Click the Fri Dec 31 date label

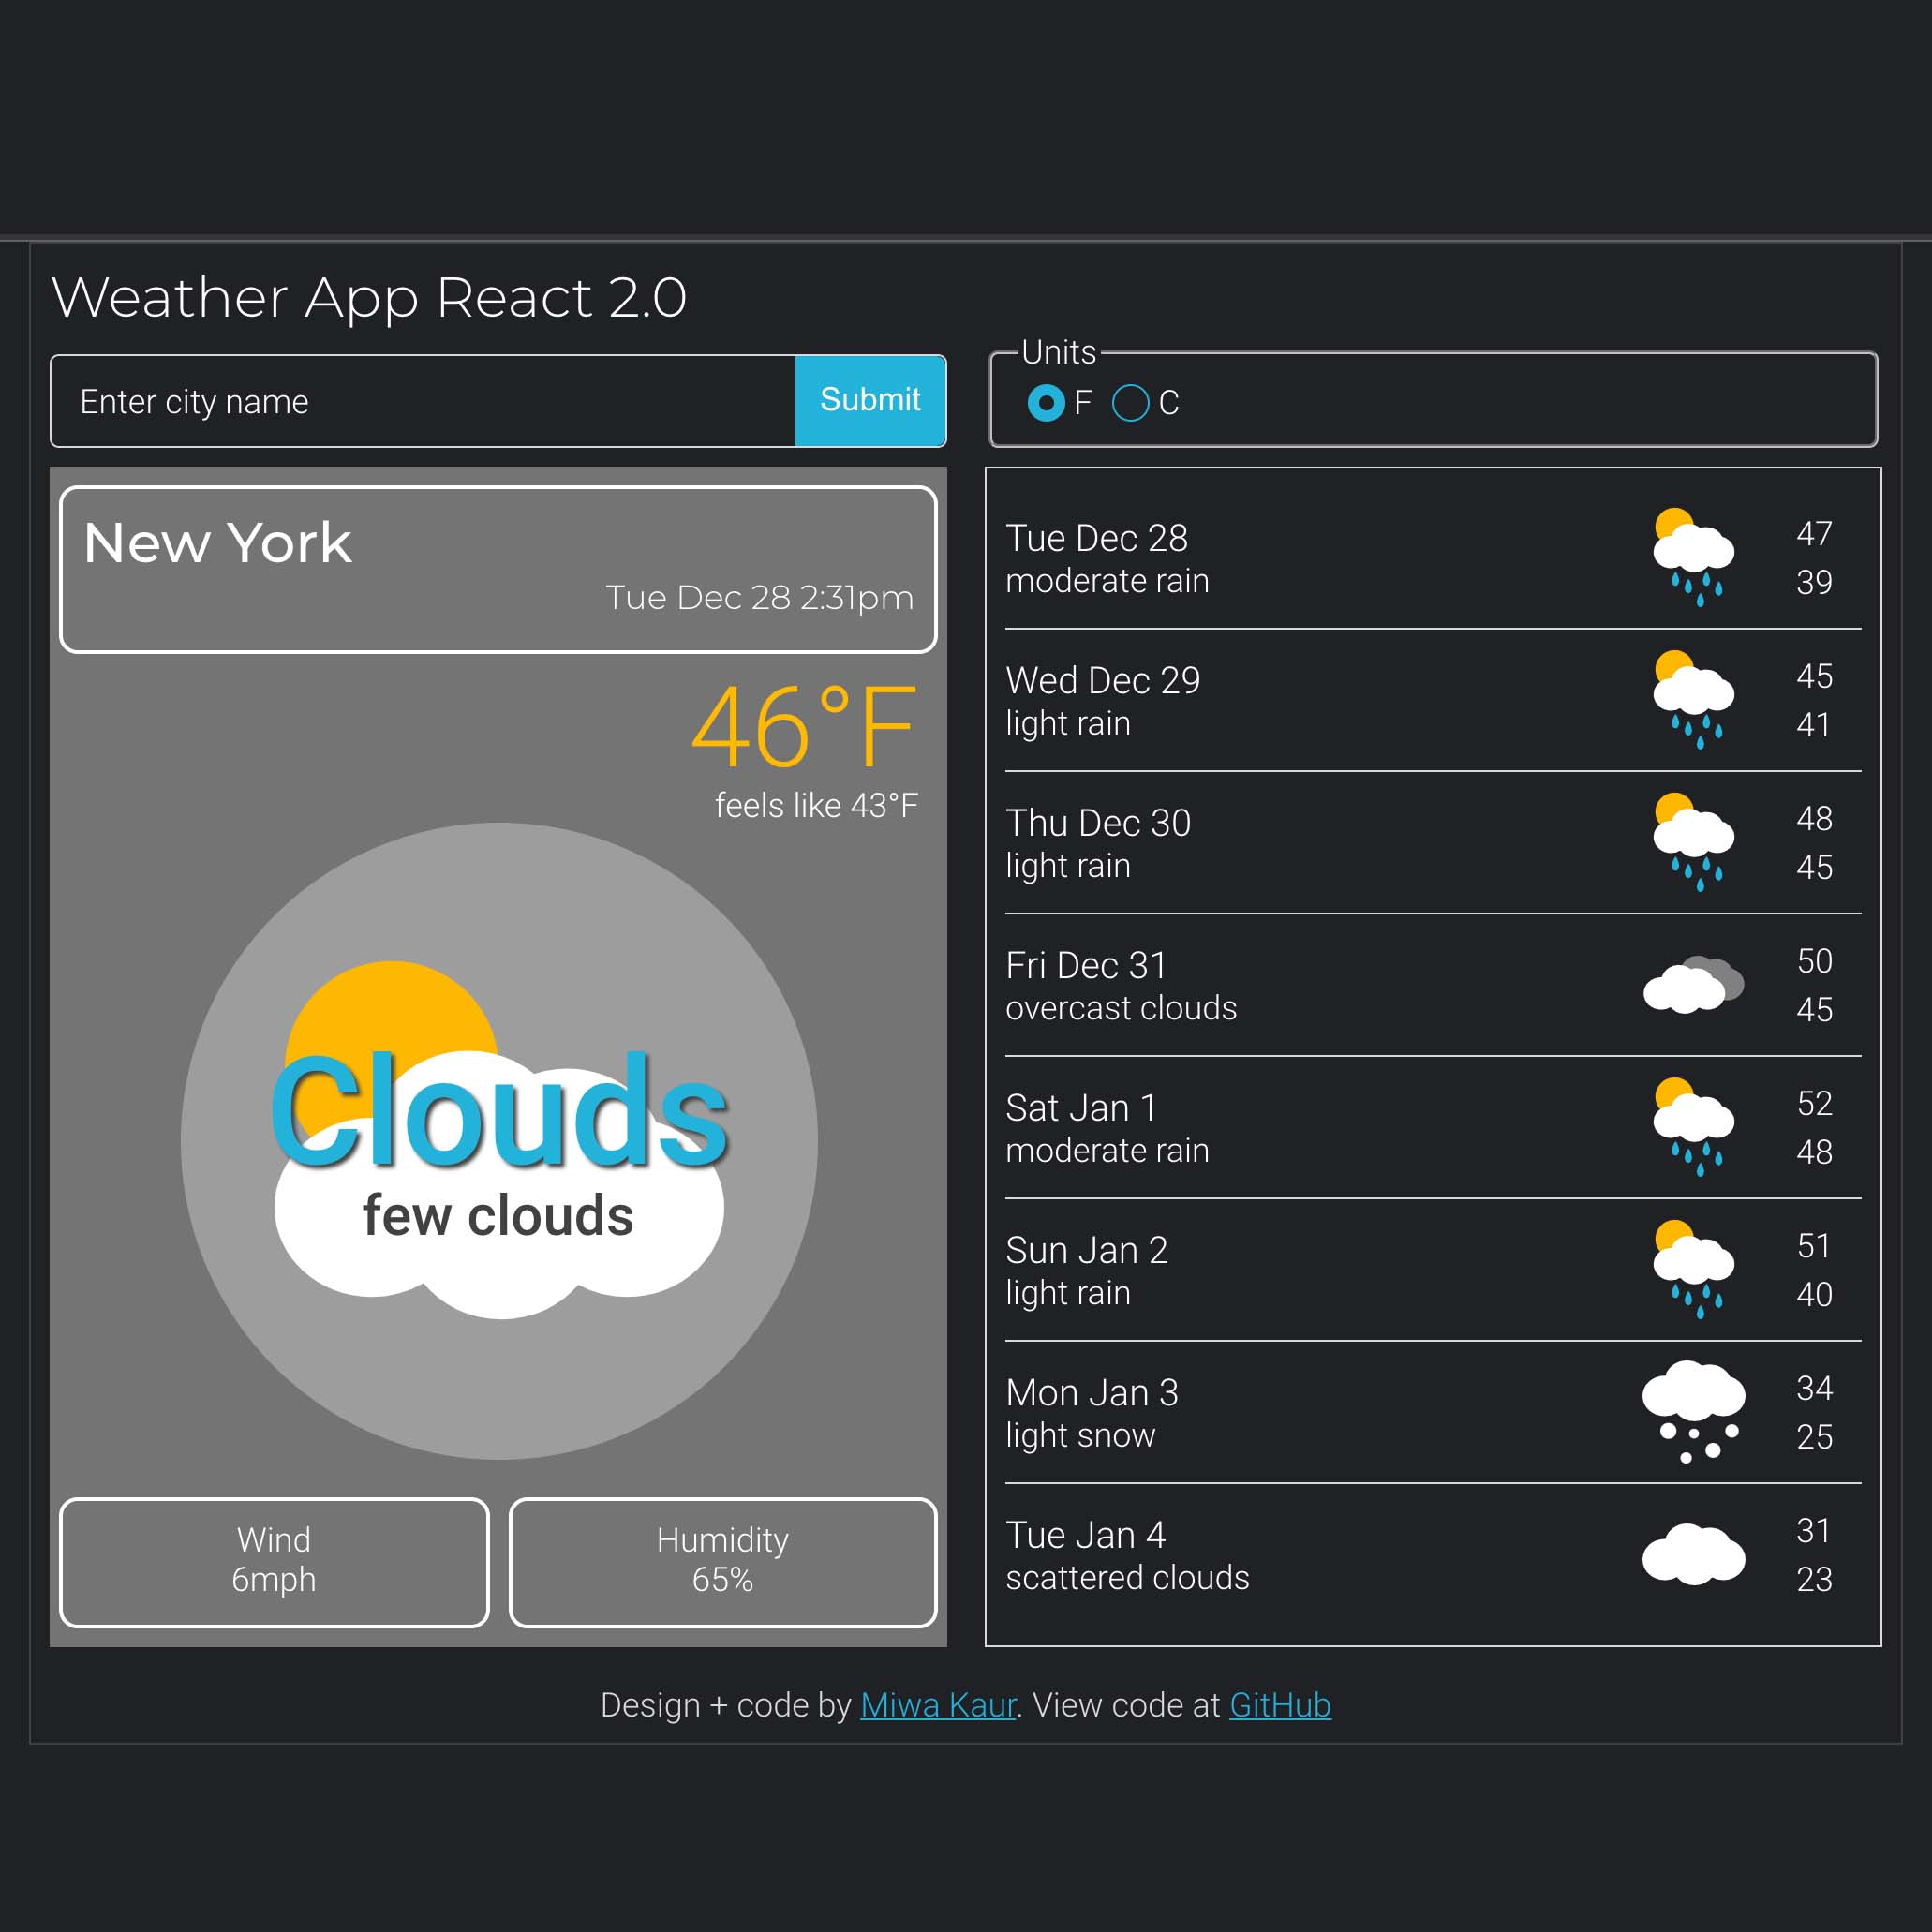[1086, 966]
